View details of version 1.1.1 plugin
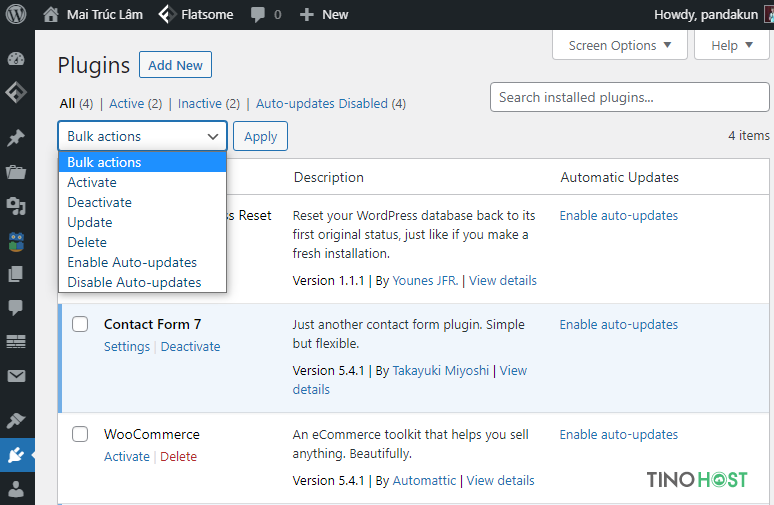 [503, 281]
